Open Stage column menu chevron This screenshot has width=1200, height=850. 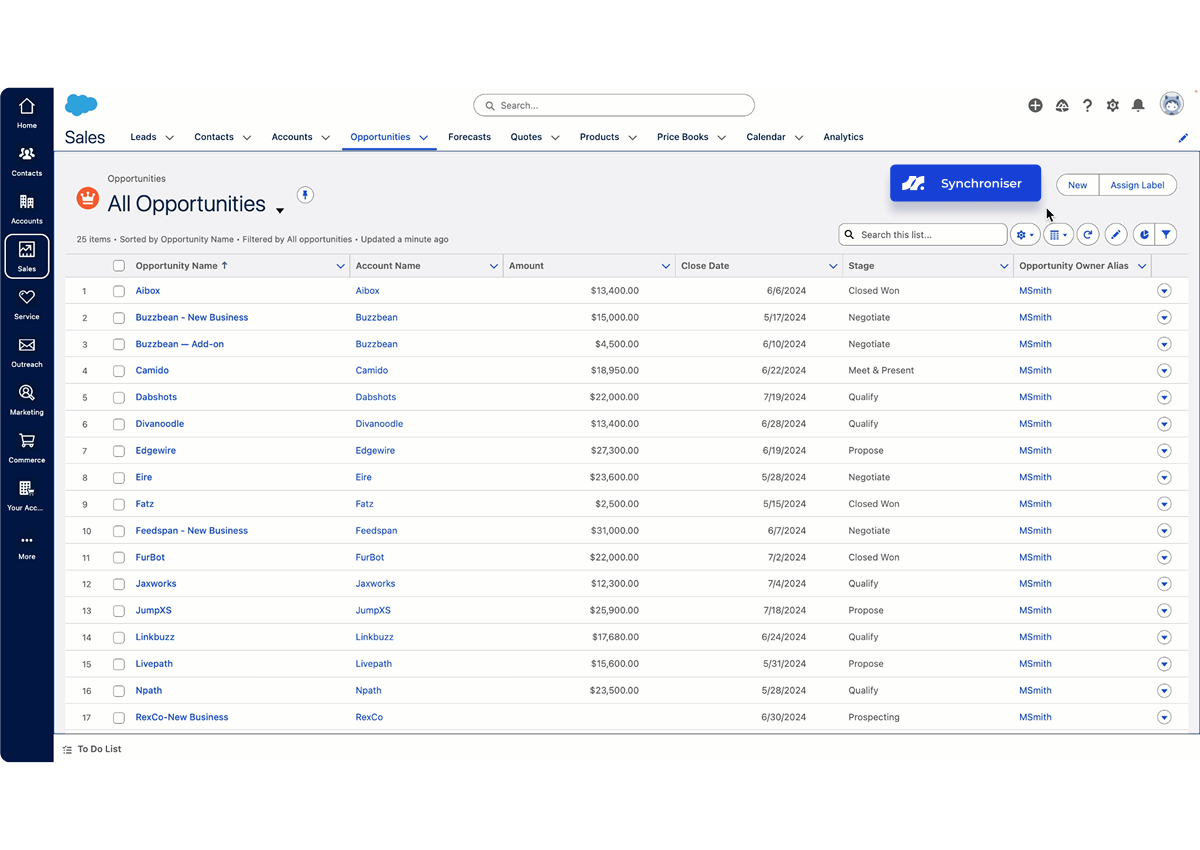point(1004,266)
